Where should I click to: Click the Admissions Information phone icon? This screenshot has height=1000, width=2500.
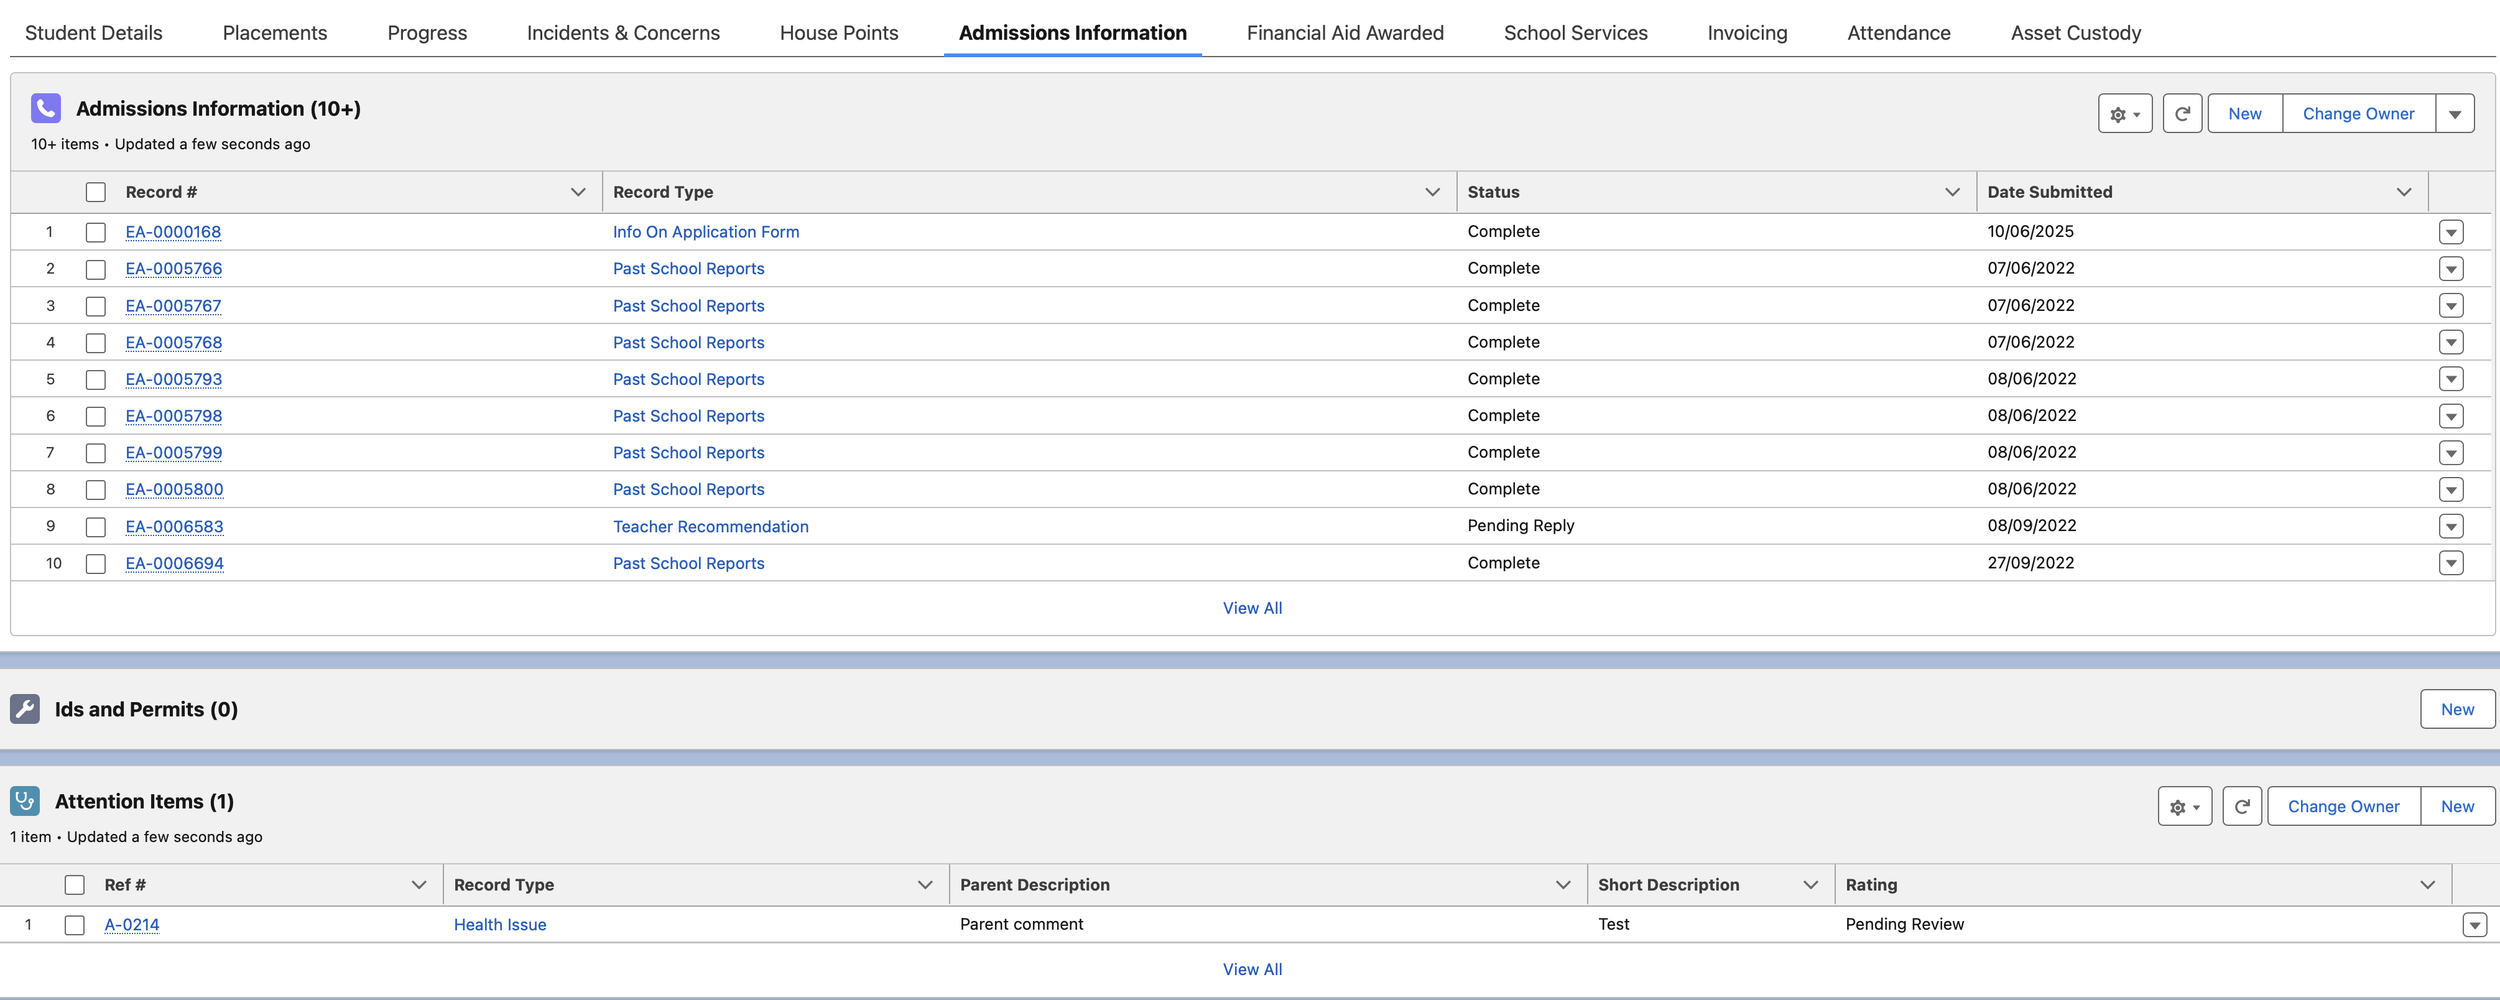tap(46, 108)
